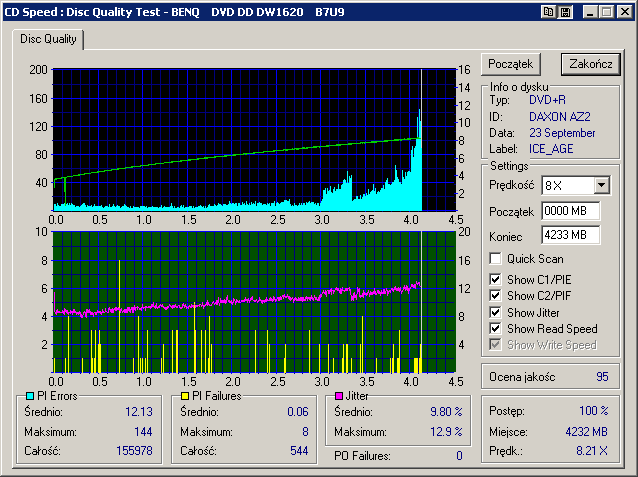
Task: Click the PI Errors maximum value 144
Action: pyautogui.click(x=143, y=431)
